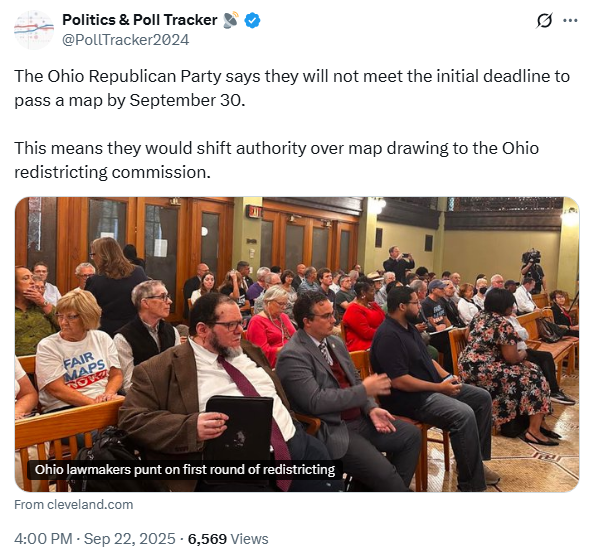Open the Politics & Poll Tracker profile avatar
594x554 pixels.
point(34,30)
